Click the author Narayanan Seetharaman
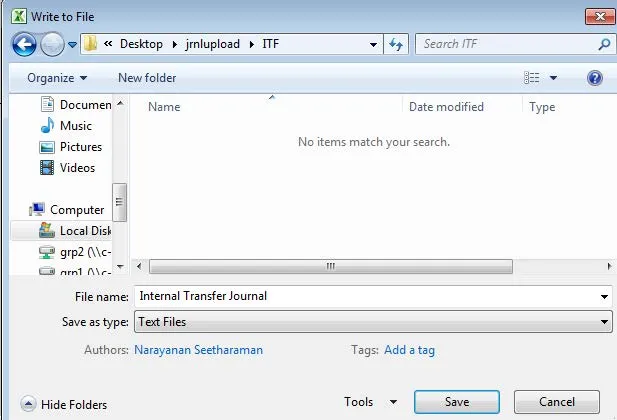 (x=198, y=350)
